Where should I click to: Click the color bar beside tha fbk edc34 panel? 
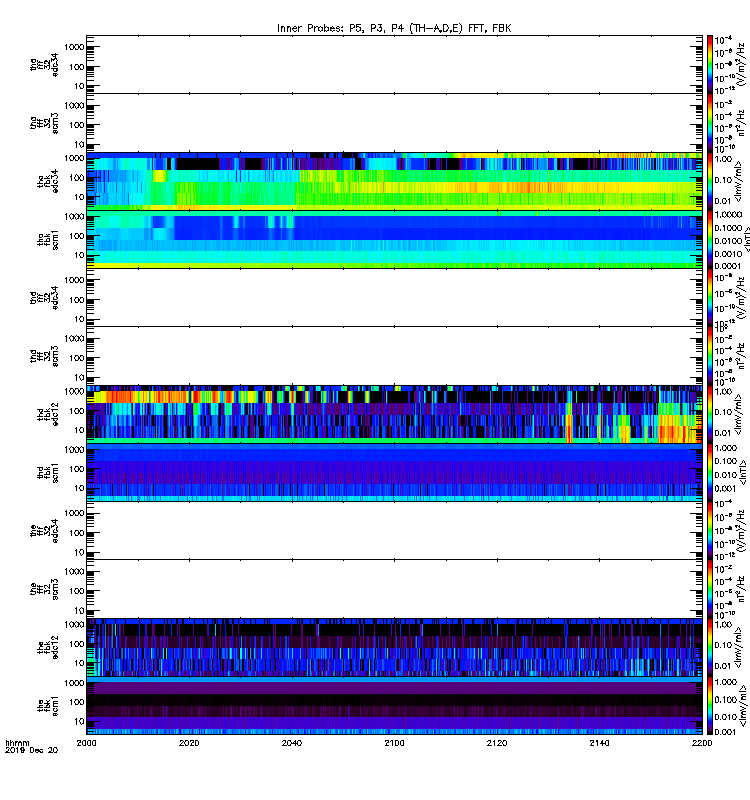pyautogui.click(x=710, y=181)
